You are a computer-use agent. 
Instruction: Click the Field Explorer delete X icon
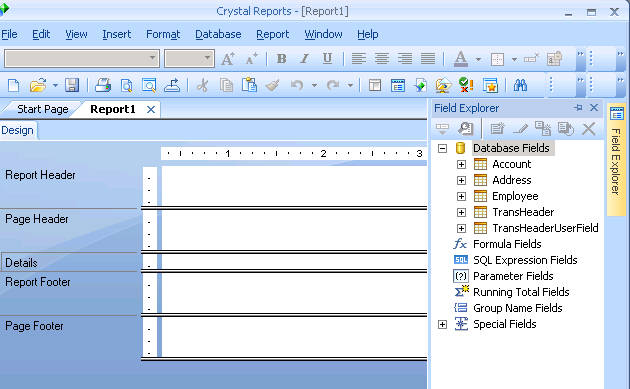589,129
